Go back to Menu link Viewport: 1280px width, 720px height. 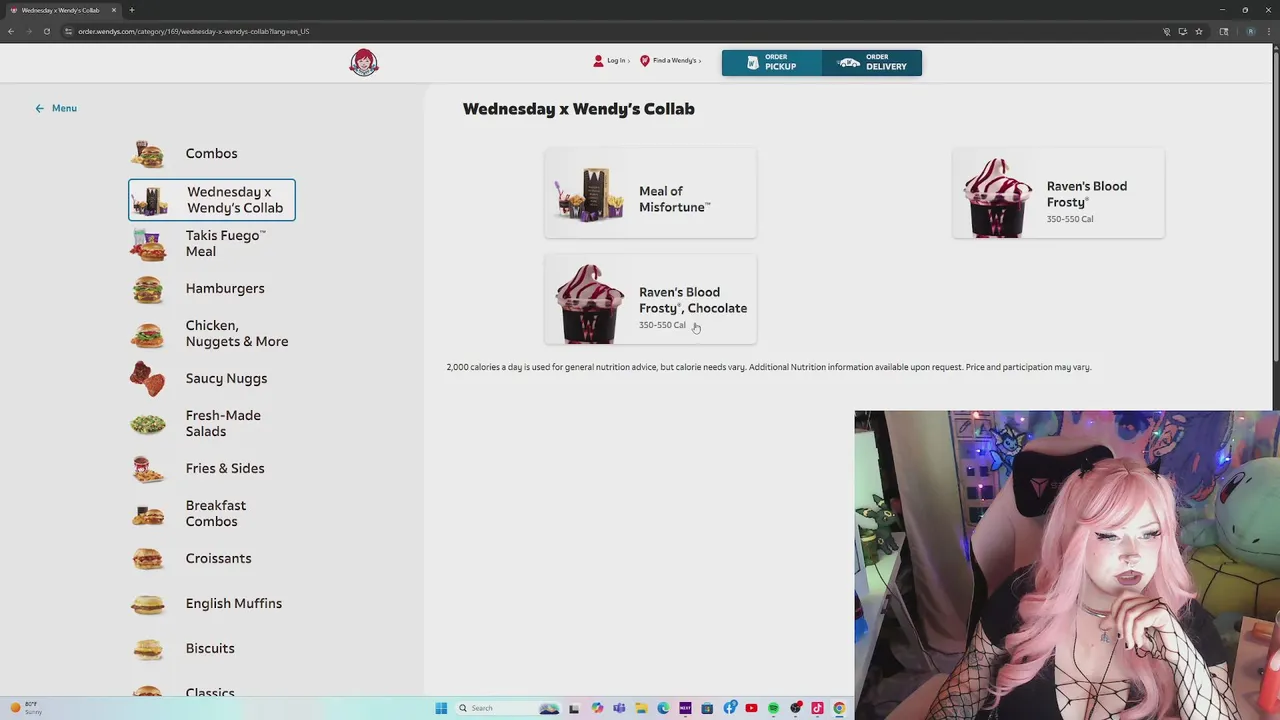[56, 108]
